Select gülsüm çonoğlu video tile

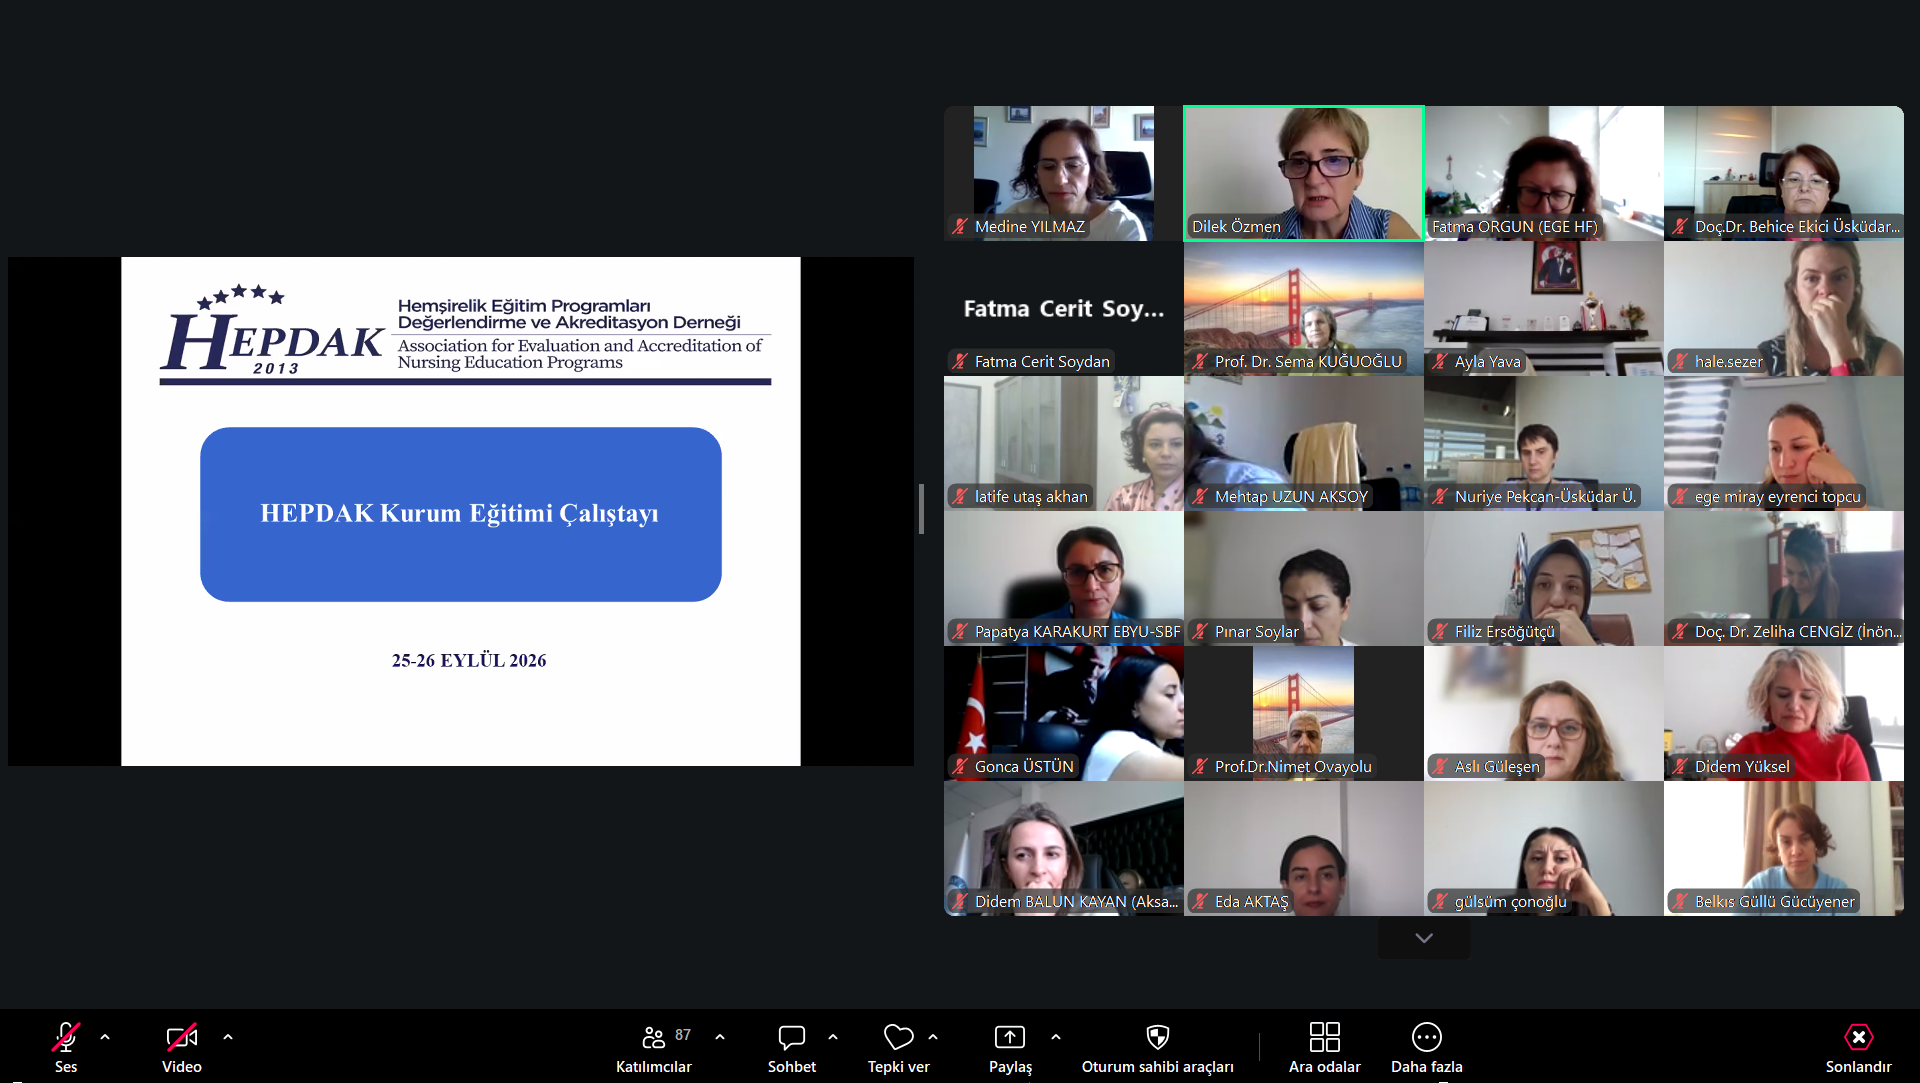(1544, 848)
